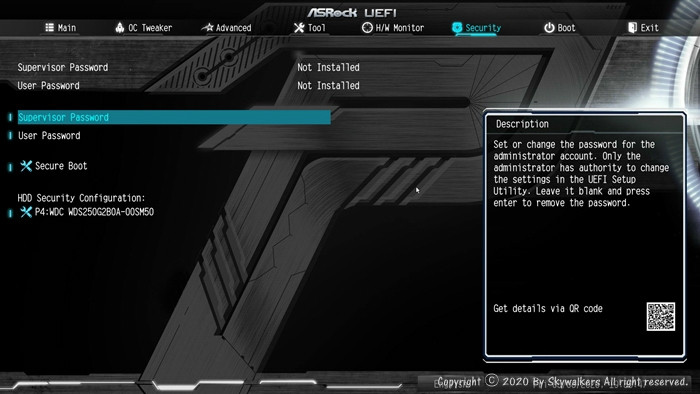Screen dimensions: 700x394
Task: Select the Security tab
Action: (x=476, y=28)
